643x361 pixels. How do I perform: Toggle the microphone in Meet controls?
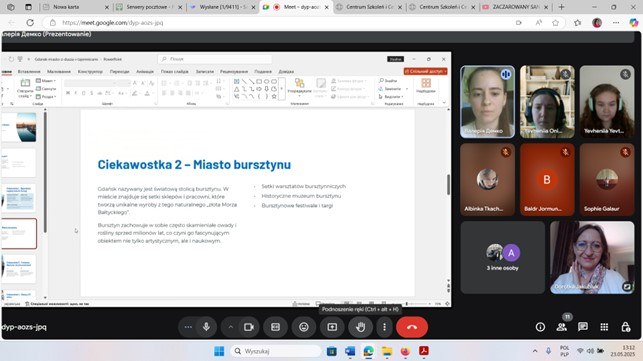(206, 327)
